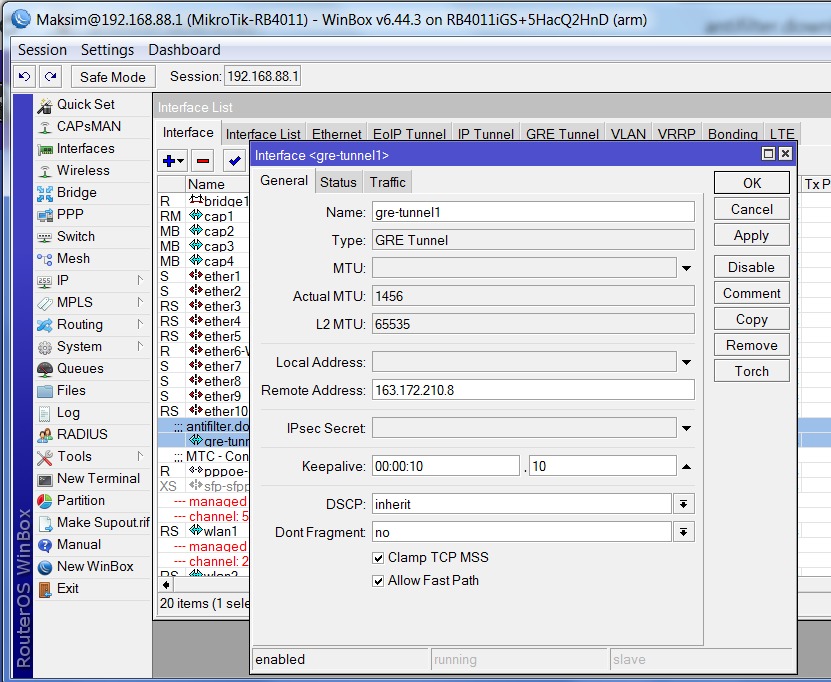Expand the IP submenu
Screen dimensions: 831x682
pos(140,280)
